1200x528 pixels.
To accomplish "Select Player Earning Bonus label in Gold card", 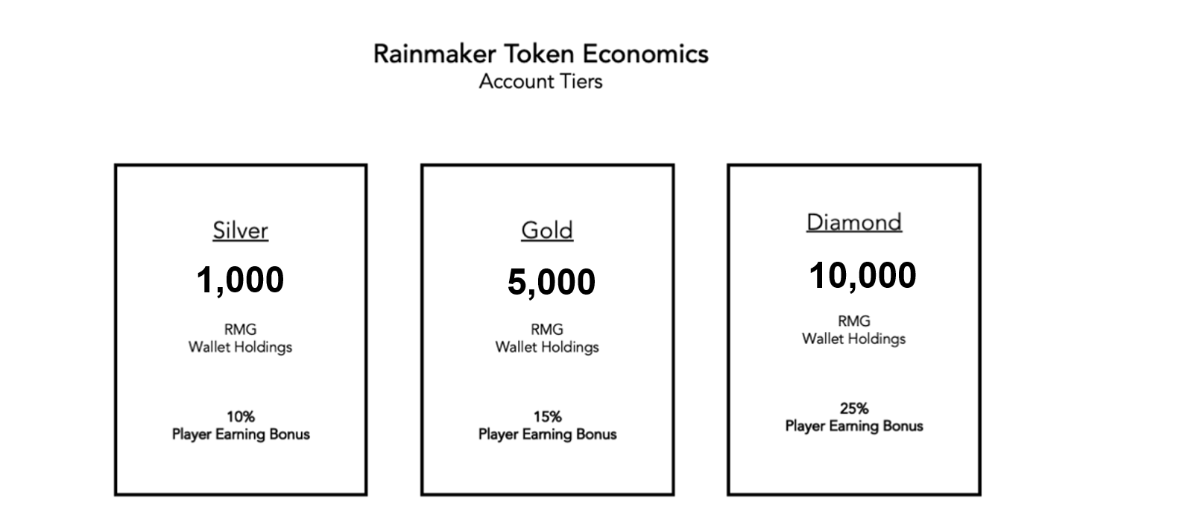I will pos(547,434).
